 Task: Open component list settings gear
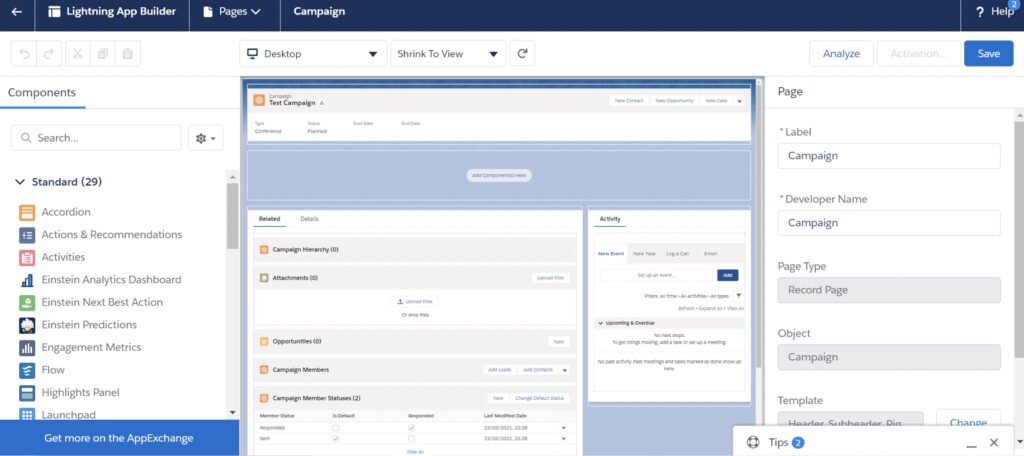(x=206, y=138)
